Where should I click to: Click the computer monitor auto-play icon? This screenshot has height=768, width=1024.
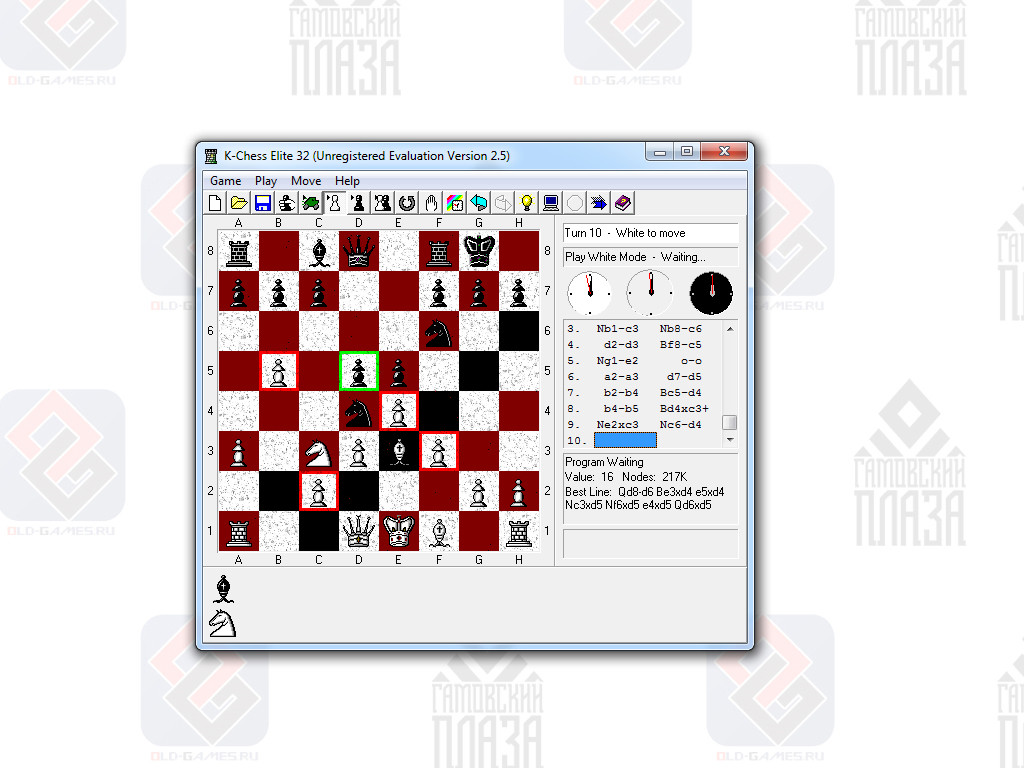pyautogui.click(x=551, y=203)
